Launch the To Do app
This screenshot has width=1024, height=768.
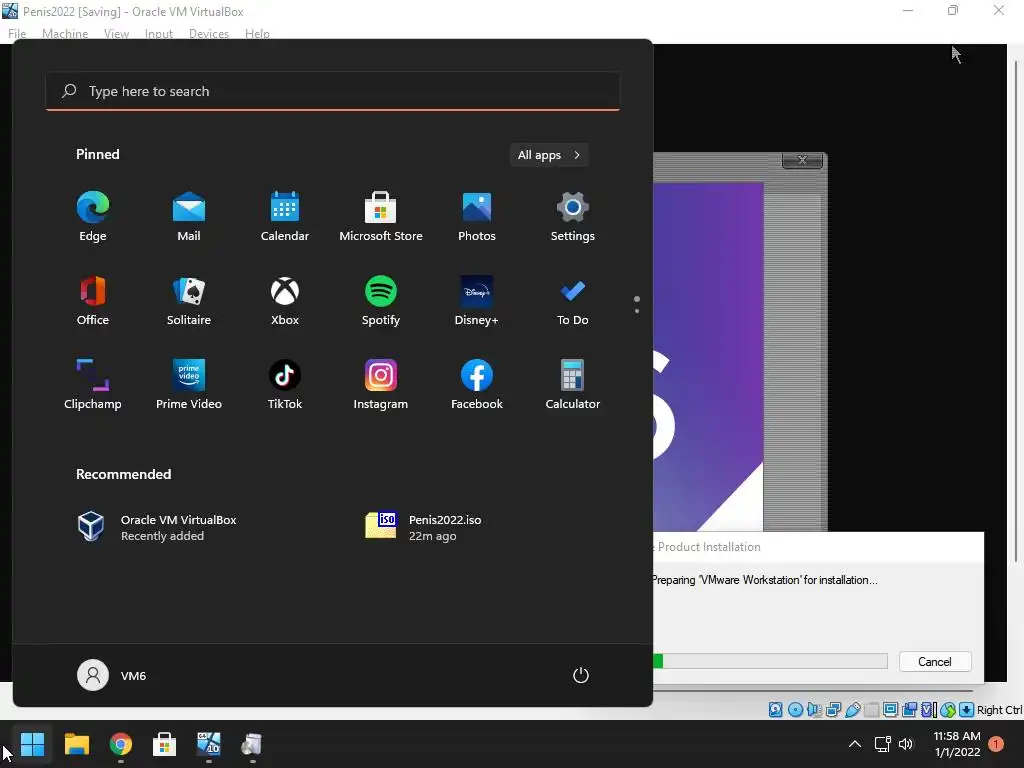pyautogui.click(x=573, y=300)
